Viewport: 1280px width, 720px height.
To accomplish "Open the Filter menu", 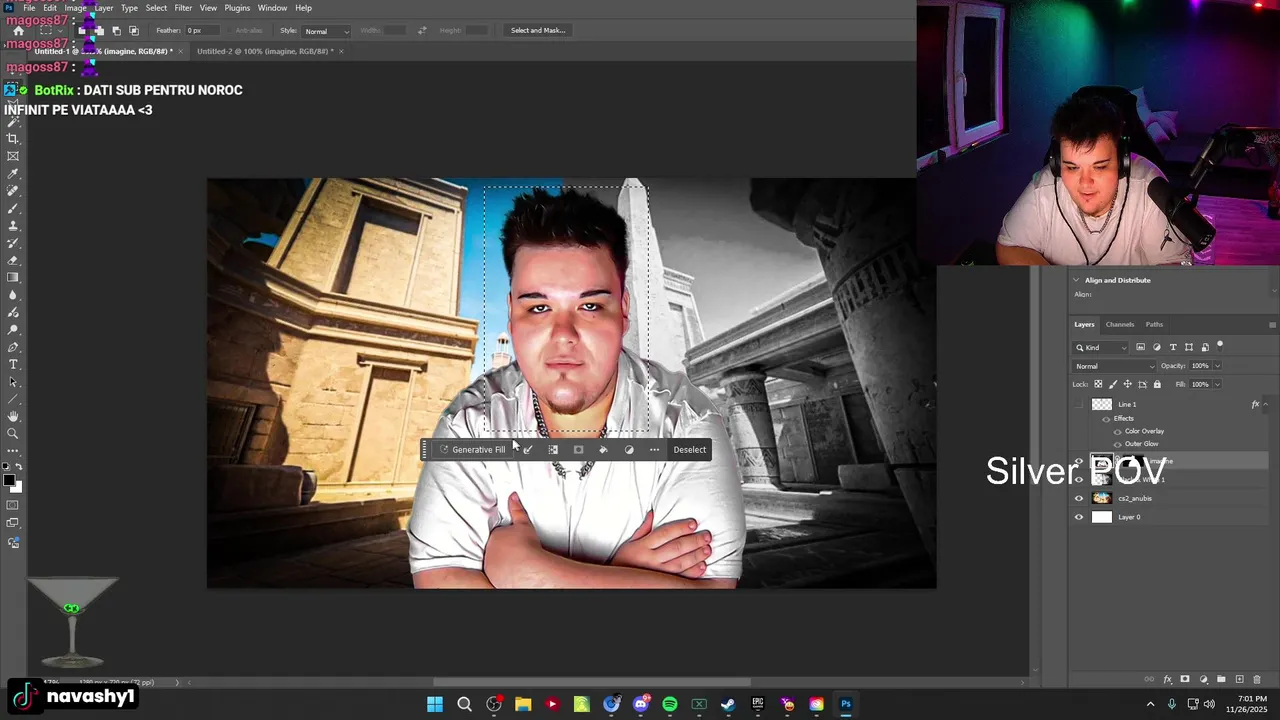I will click(183, 8).
